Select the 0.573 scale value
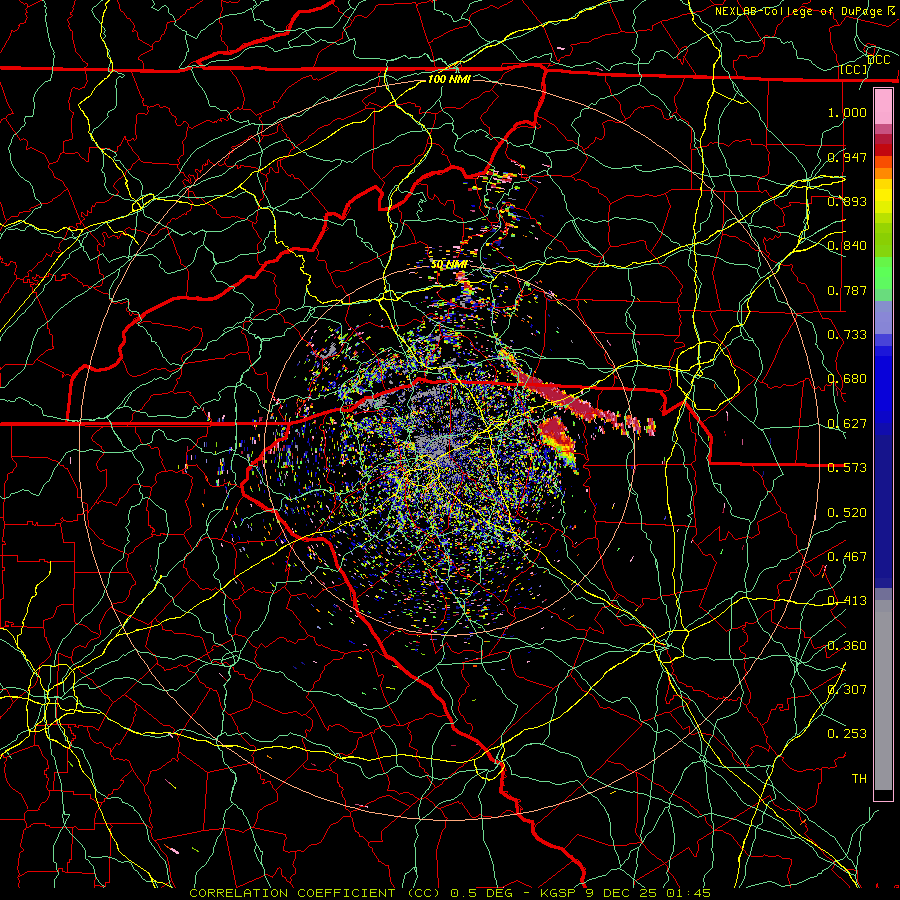The width and height of the screenshot is (900, 900). [847, 467]
